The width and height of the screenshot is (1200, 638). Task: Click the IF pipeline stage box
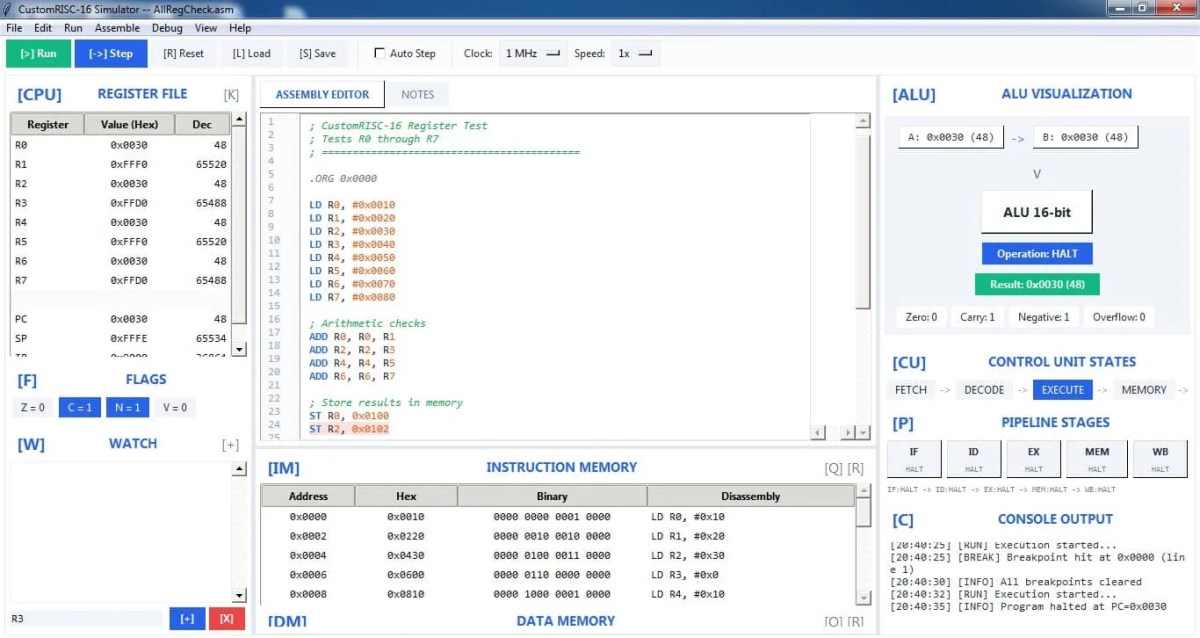pos(914,458)
